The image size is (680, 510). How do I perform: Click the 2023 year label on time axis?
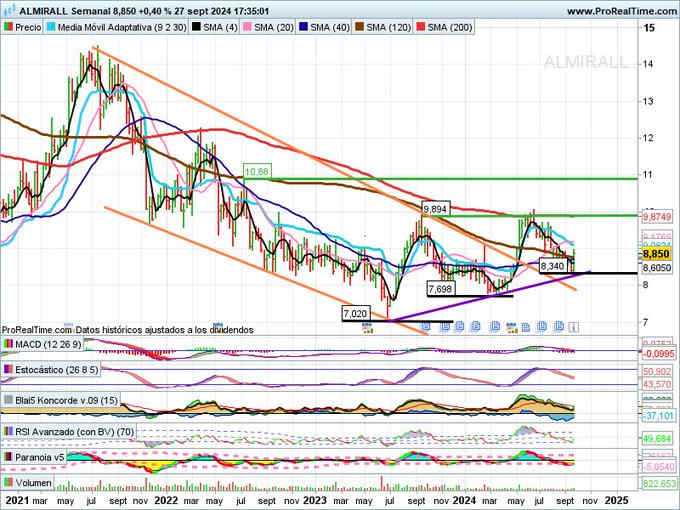click(315, 500)
